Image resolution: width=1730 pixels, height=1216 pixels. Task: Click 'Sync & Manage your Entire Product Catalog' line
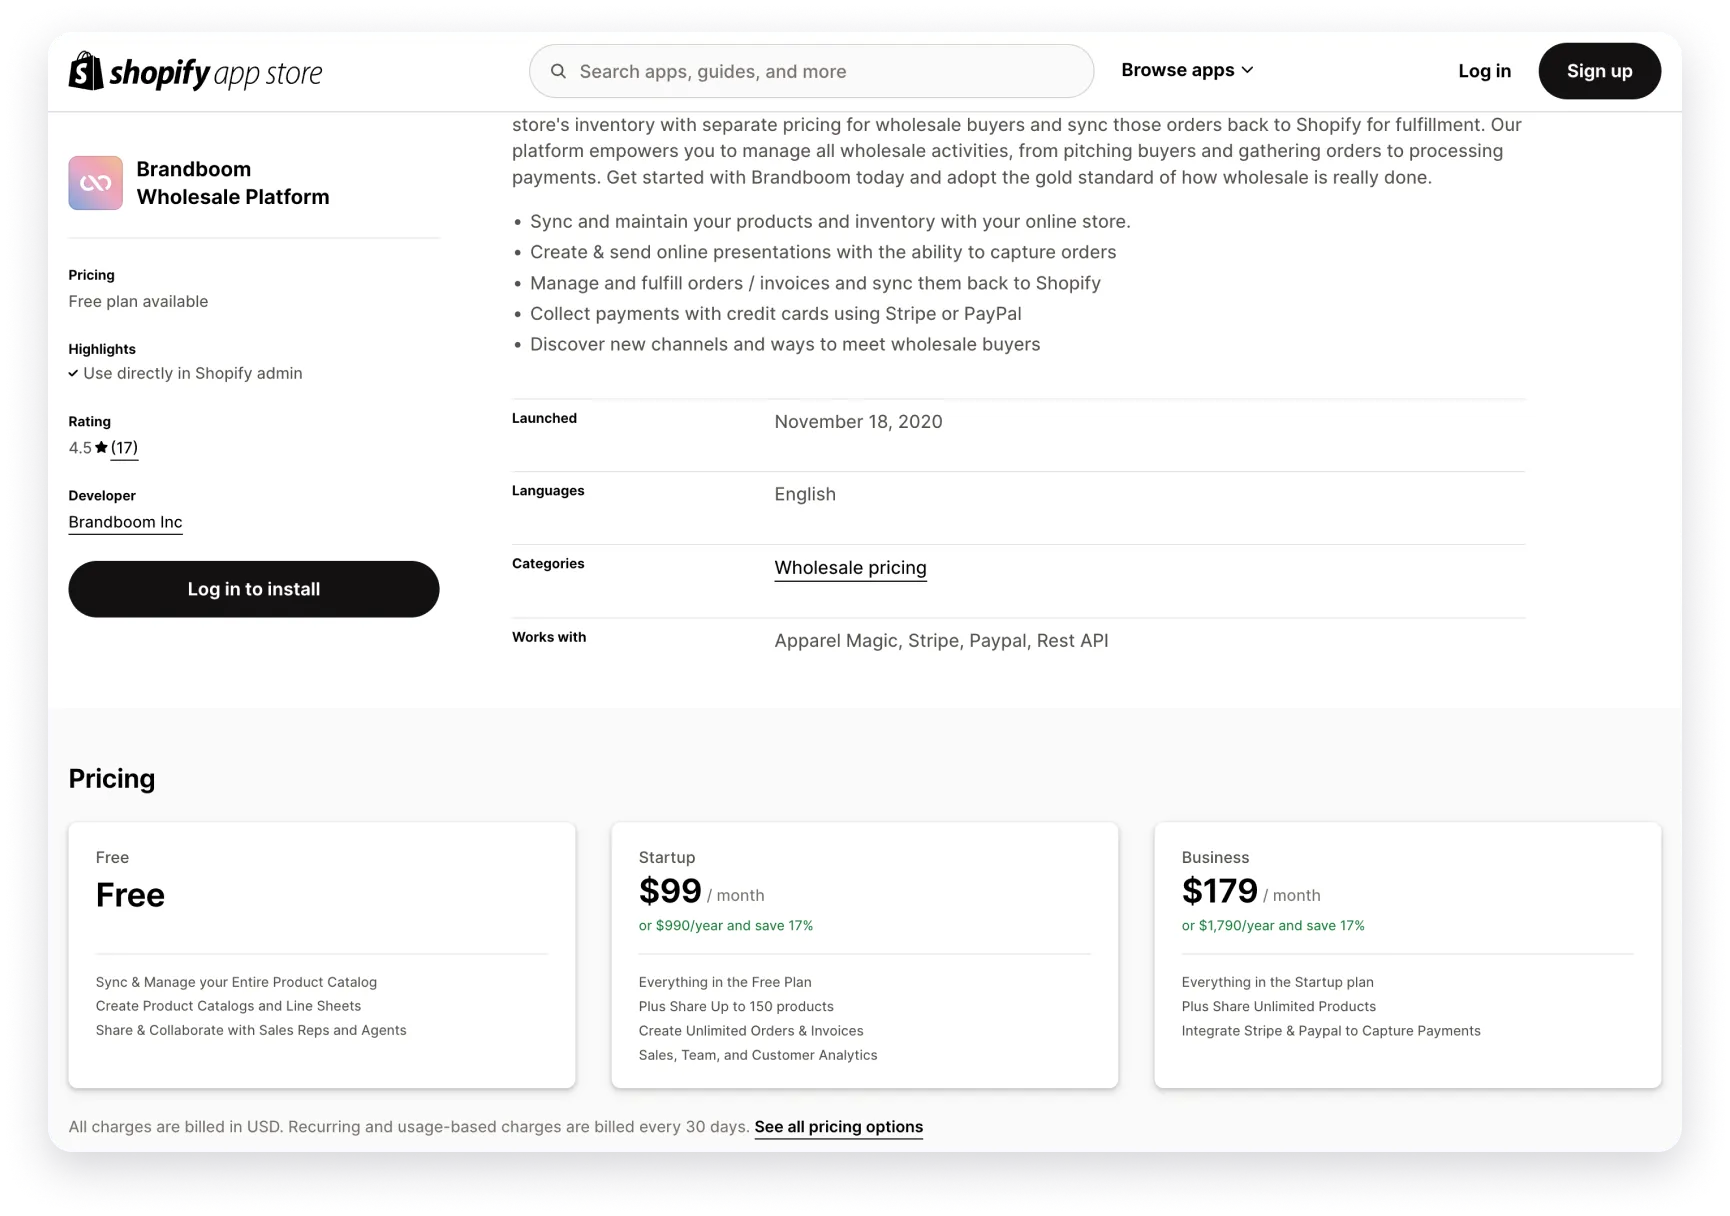236,982
